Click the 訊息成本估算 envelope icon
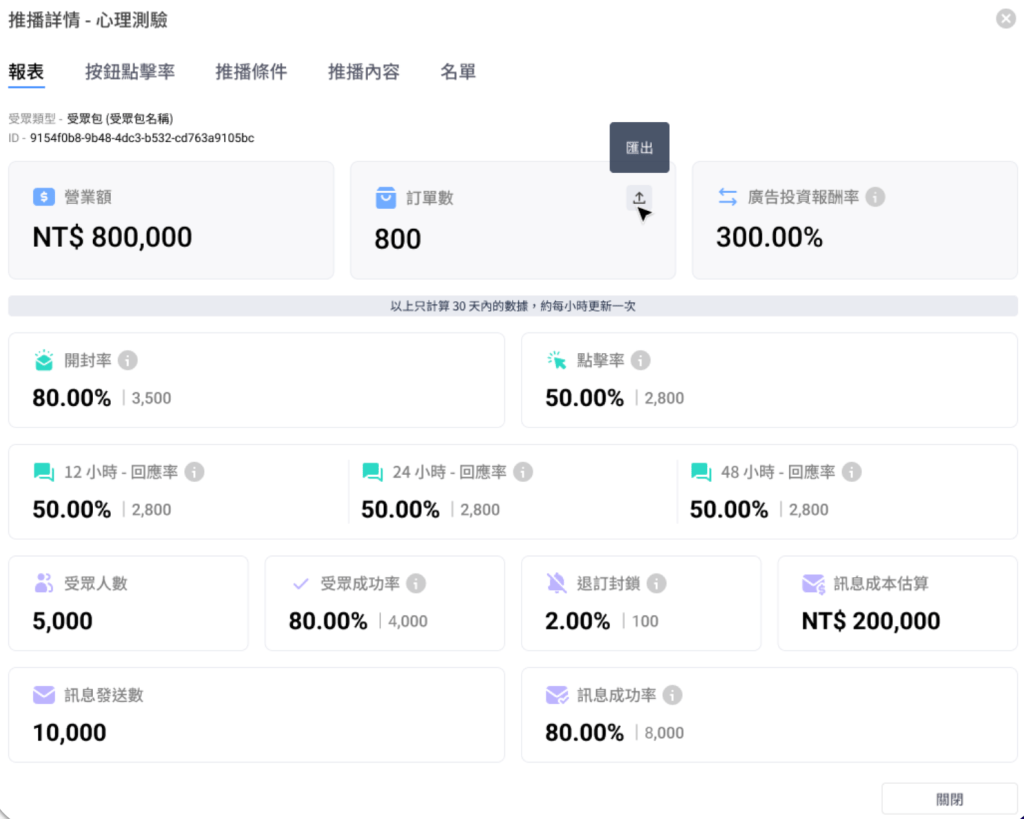 pos(814,583)
